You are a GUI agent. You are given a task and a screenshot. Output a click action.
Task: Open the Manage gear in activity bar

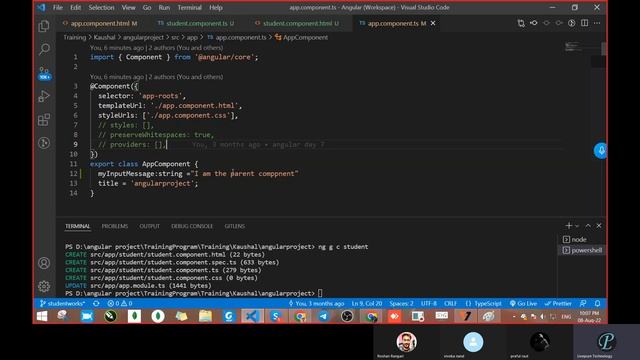(x=44, y=286)
